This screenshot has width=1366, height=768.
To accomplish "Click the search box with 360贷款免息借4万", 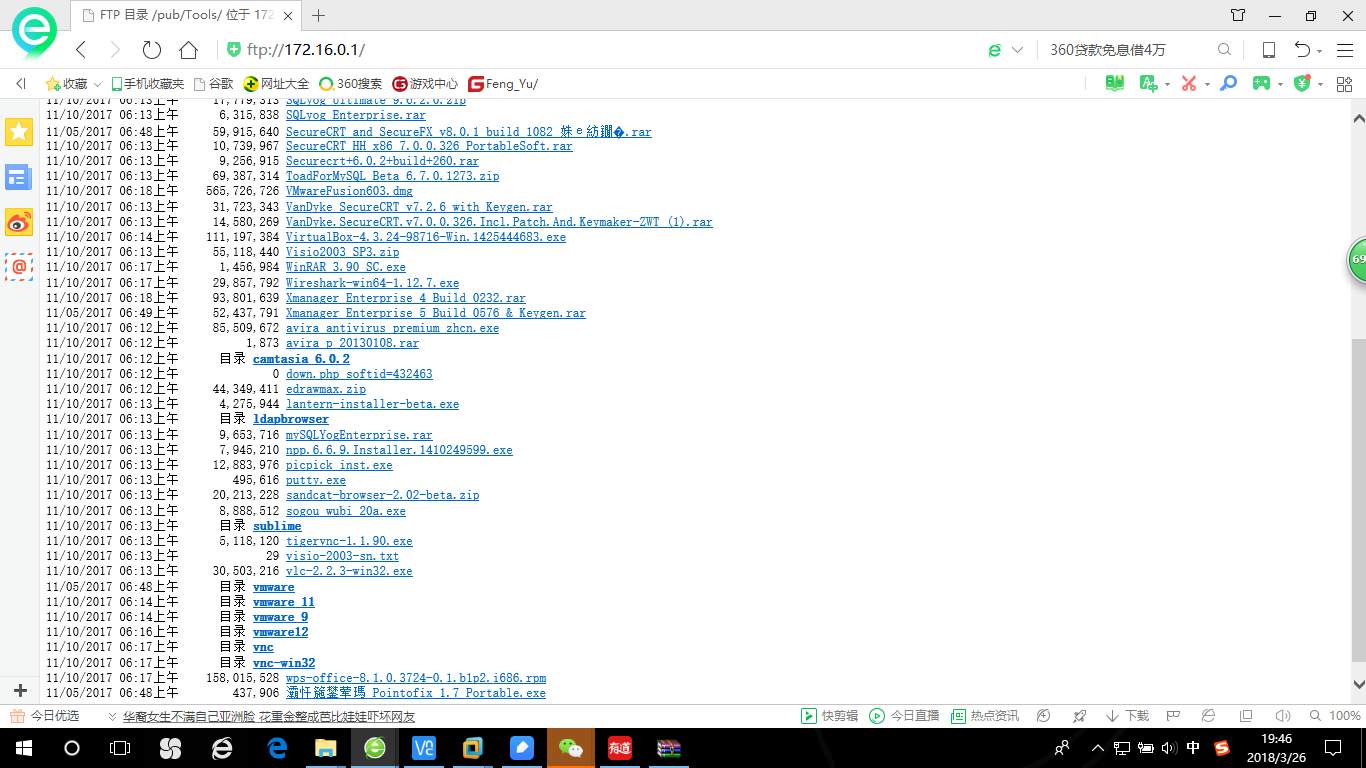I will (1125, 50).
